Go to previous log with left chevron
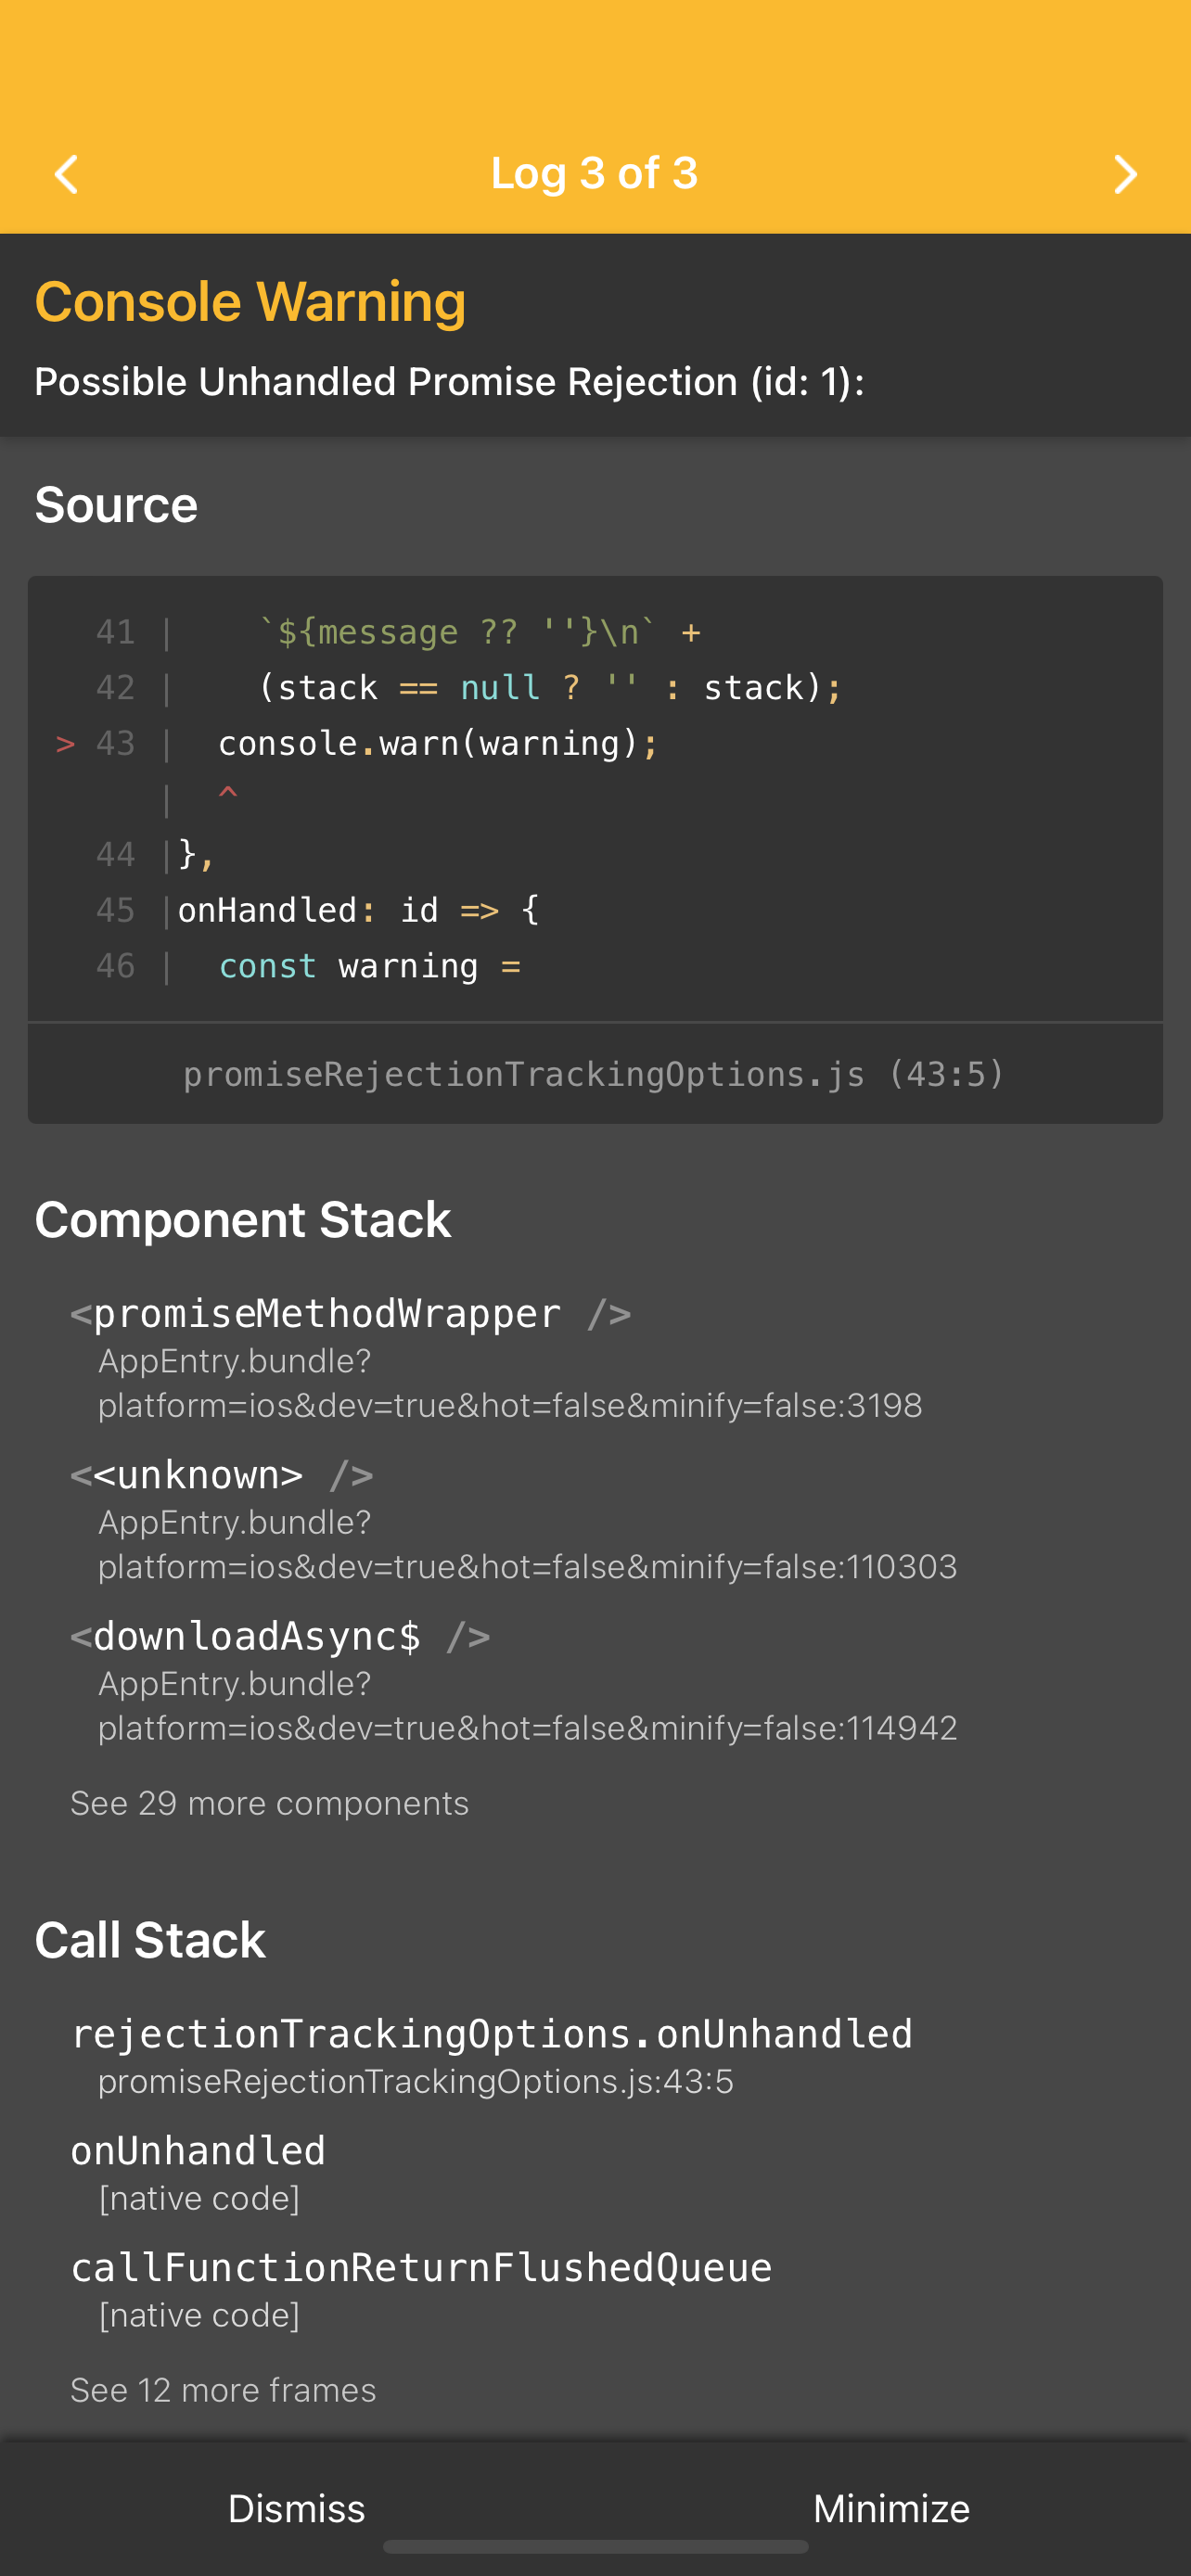The image size is (1191, 2576). pos(66,174)
